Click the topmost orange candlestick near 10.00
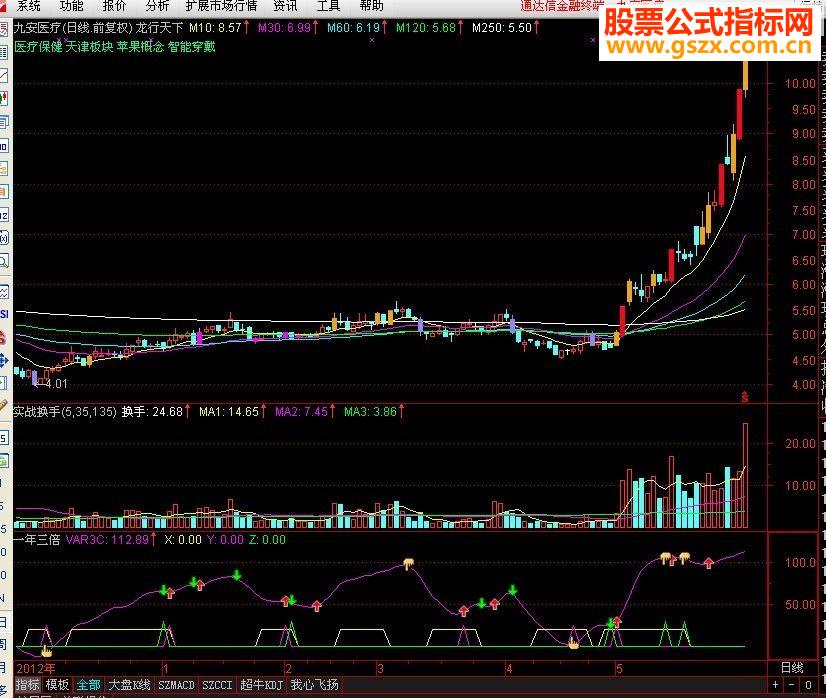This screenshot has width=826, height=698. (746, 75)
